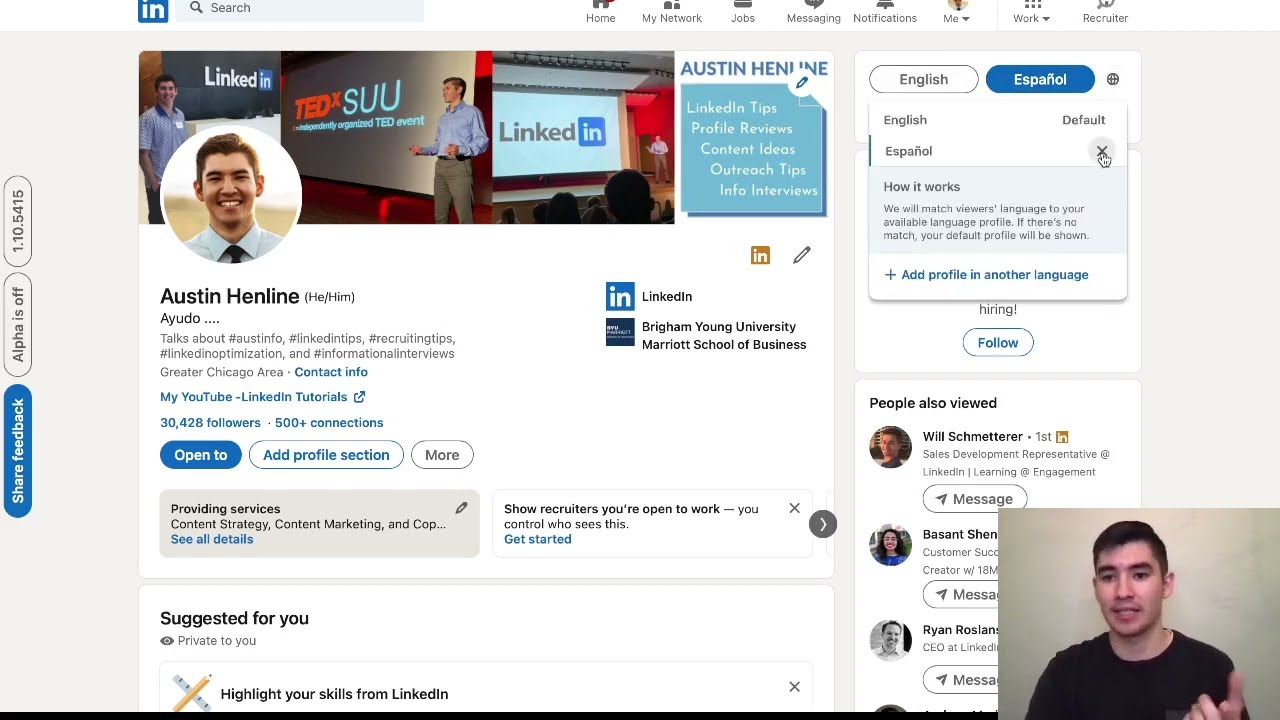Click Get started link

coord(538,539)
